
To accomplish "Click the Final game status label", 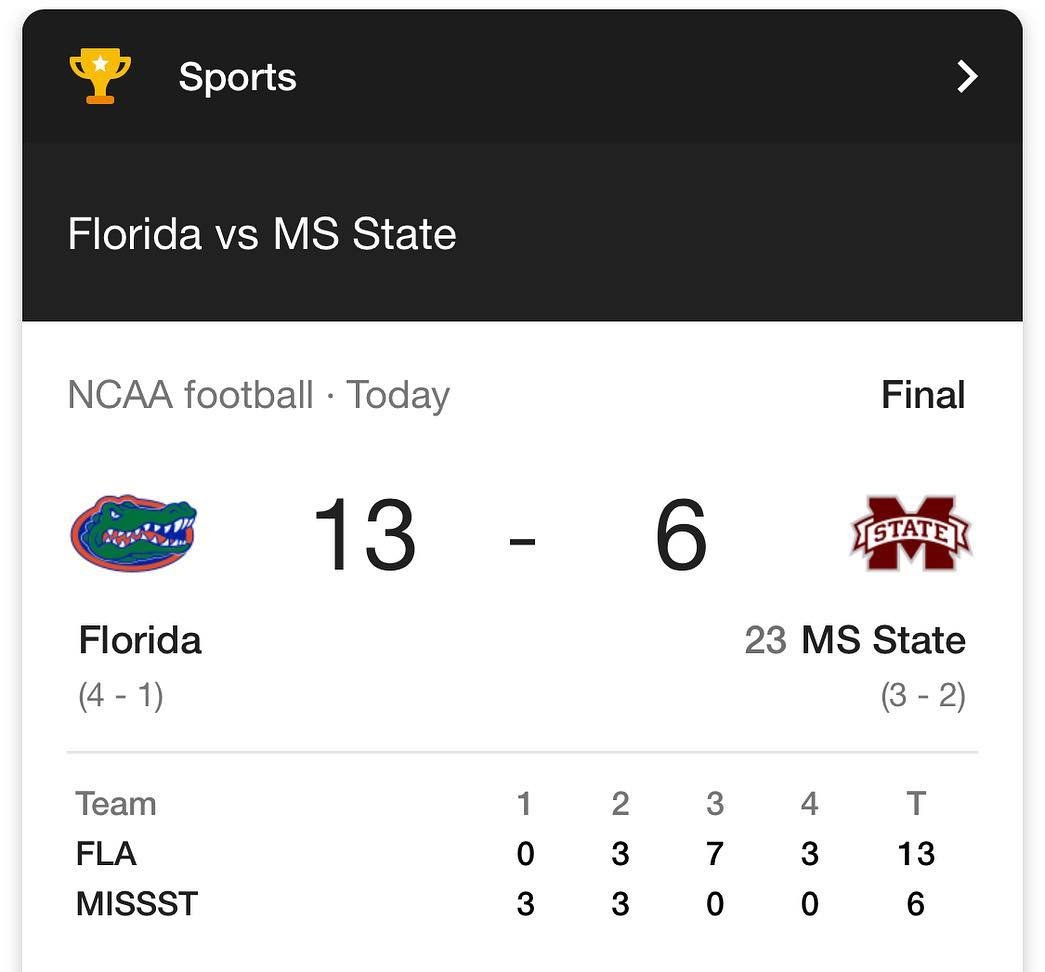I will tap(923, 395).
